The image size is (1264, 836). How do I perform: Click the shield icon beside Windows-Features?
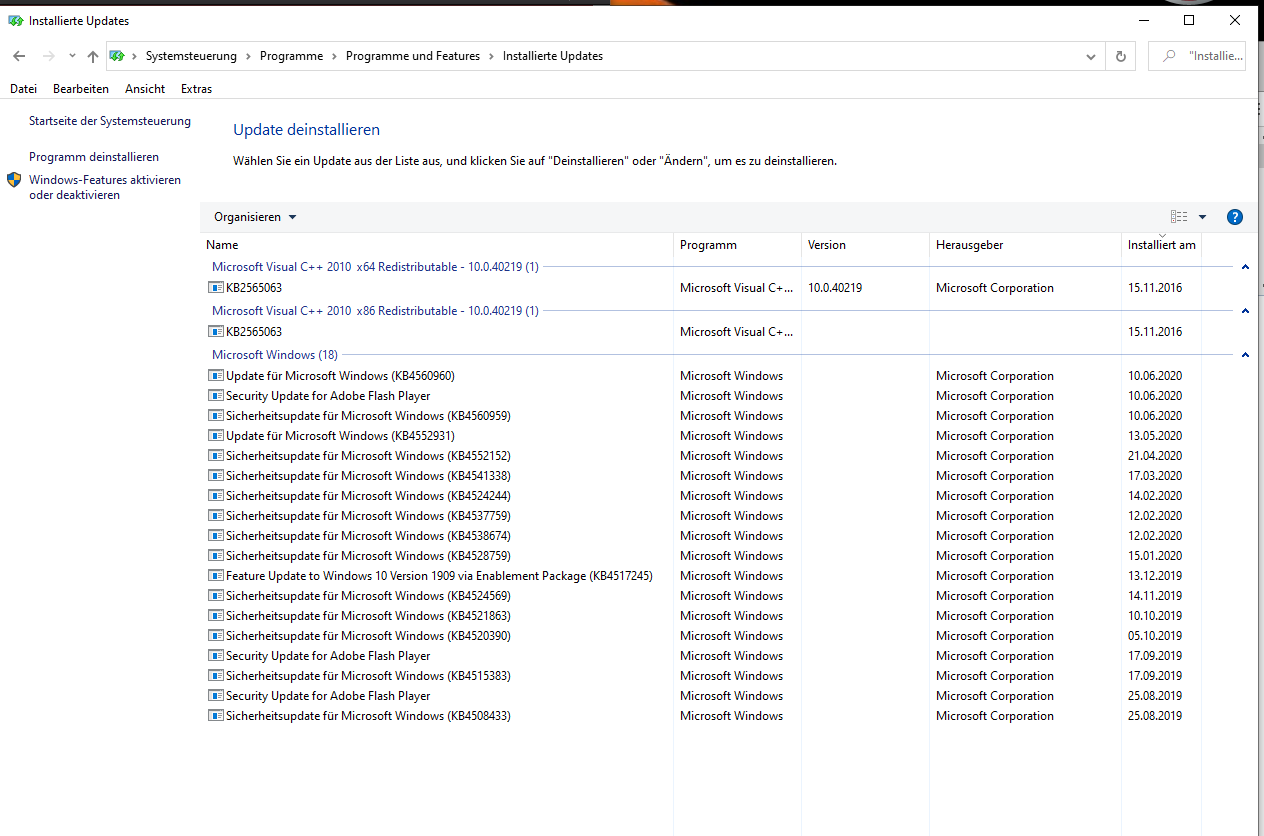tap(14, 180)
